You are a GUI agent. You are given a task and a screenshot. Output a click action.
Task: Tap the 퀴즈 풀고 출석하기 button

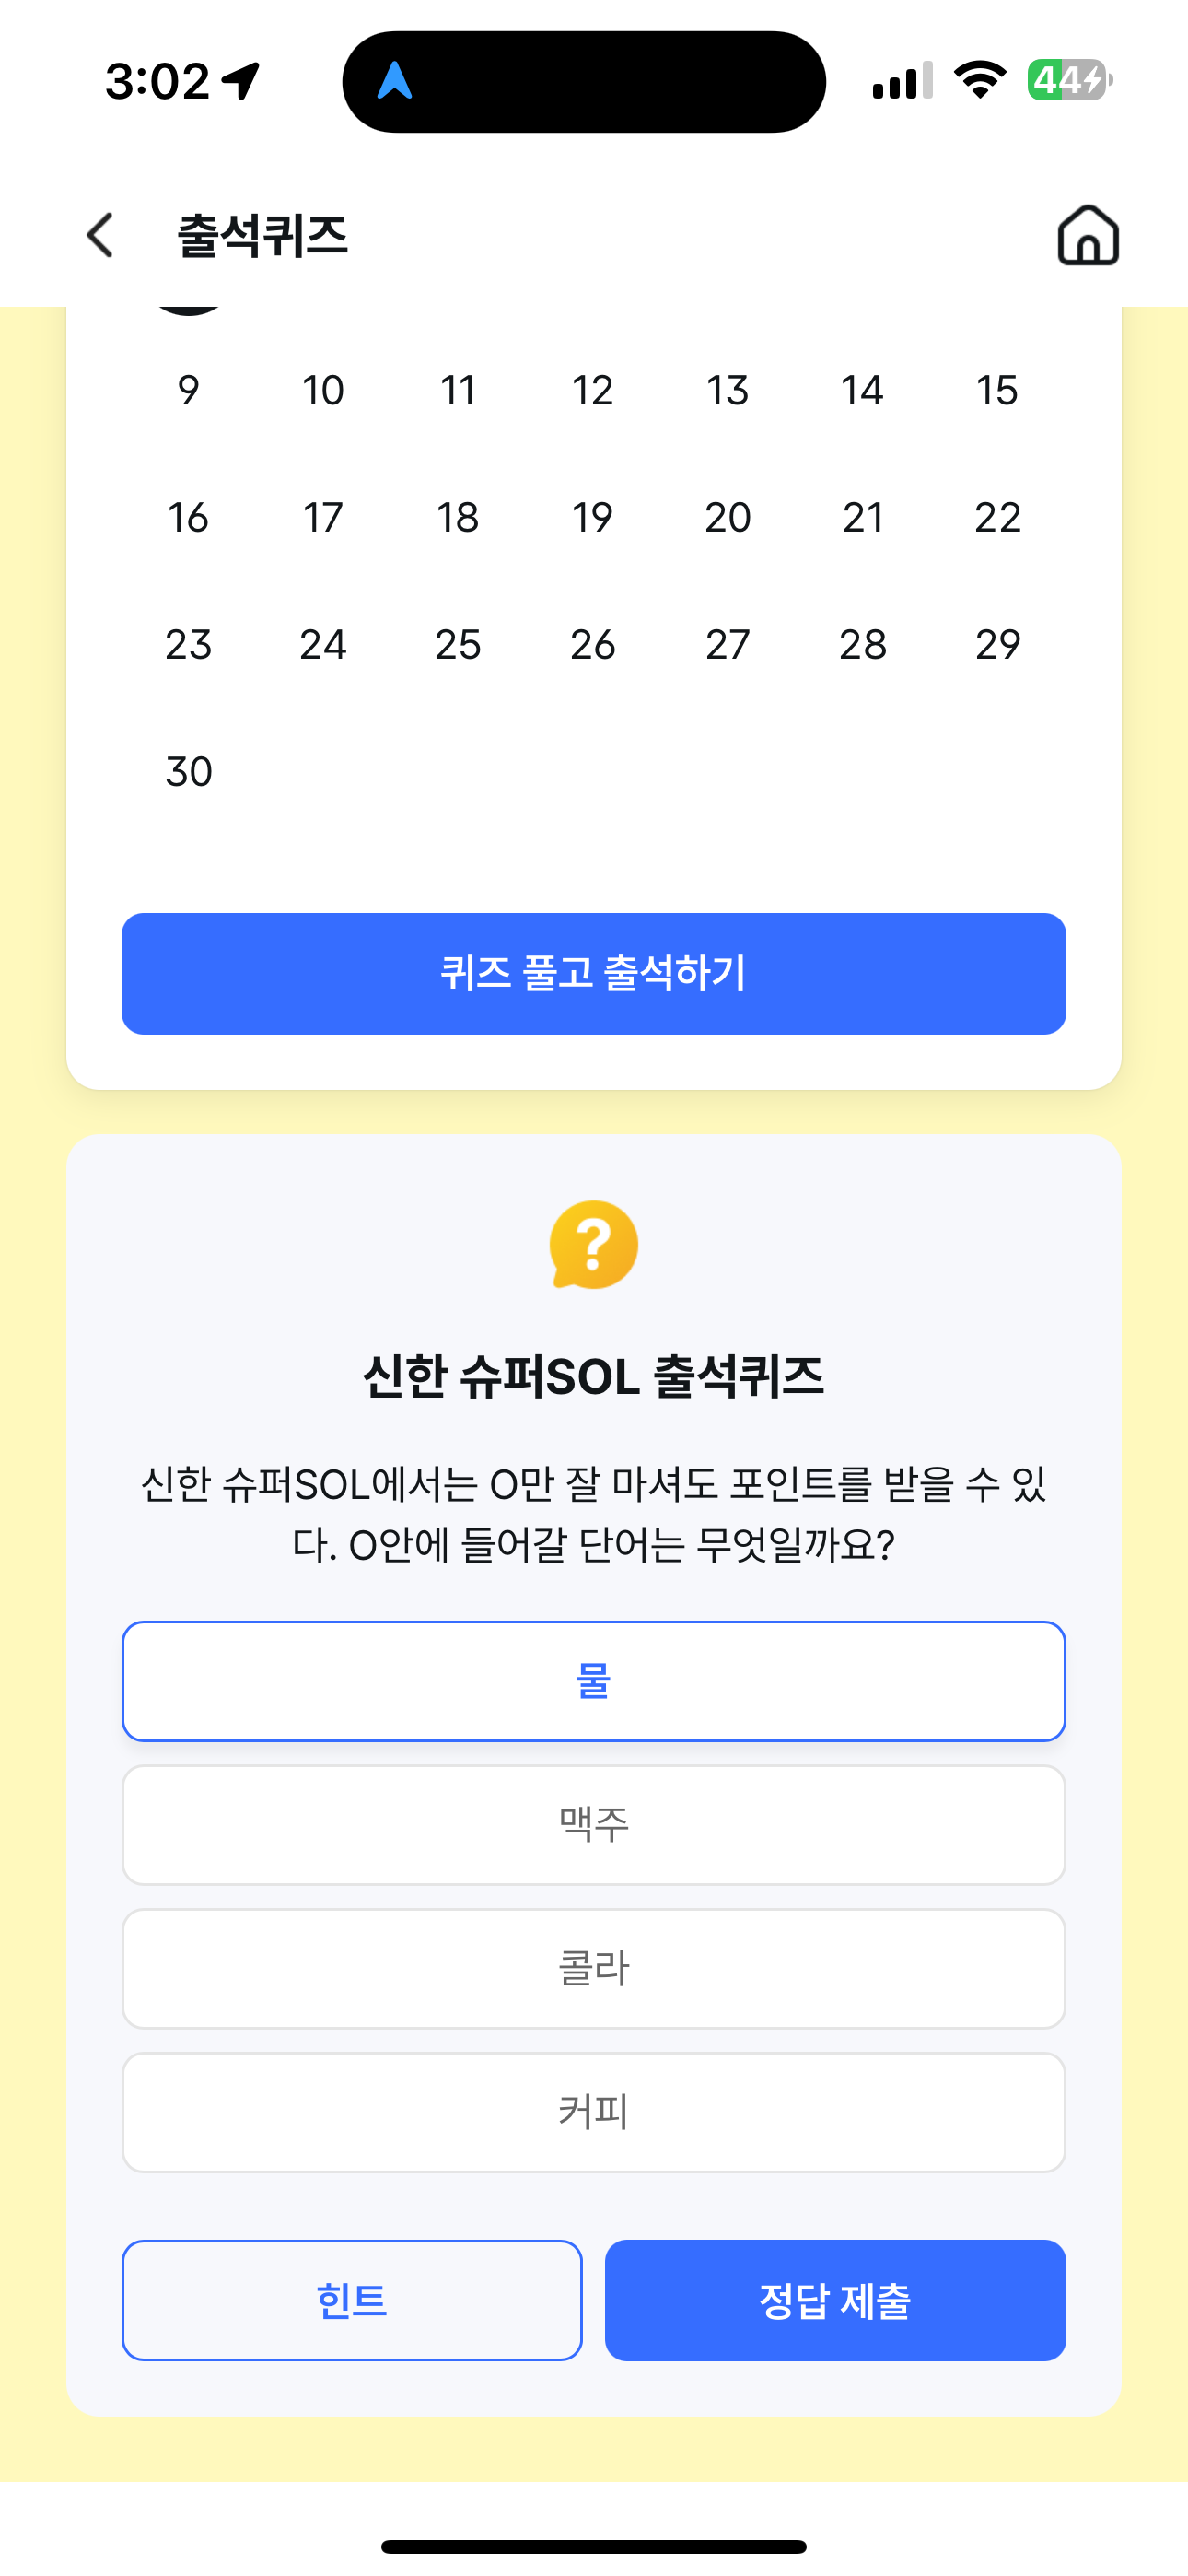point(594,973)
